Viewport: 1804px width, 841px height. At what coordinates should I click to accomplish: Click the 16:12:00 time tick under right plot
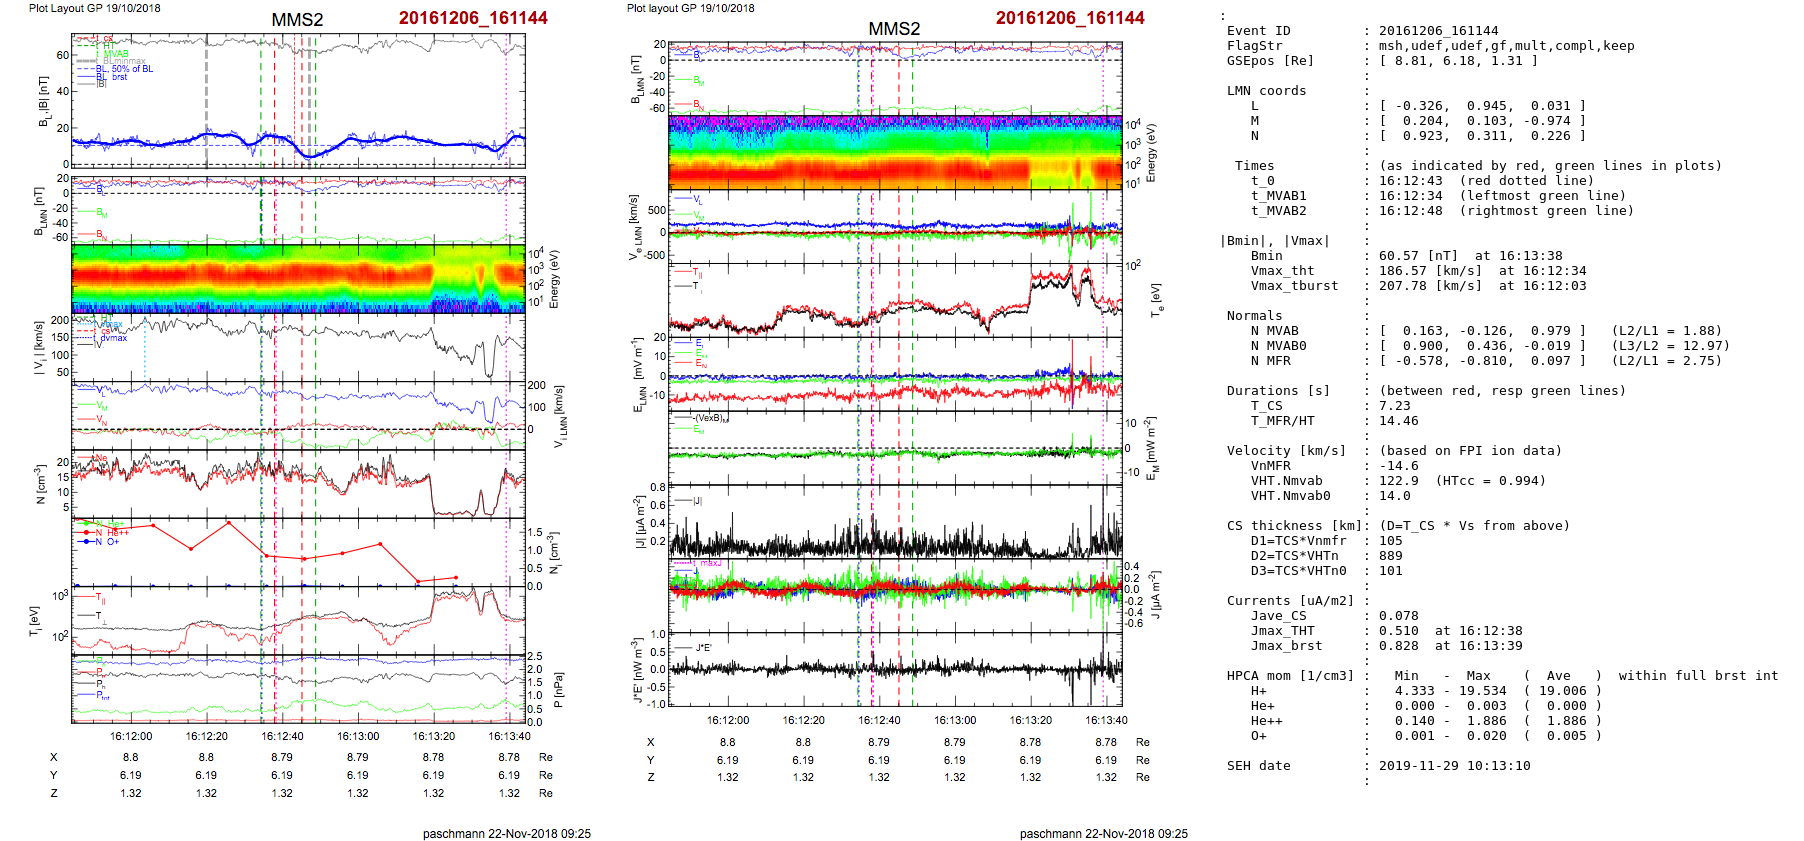pyautogui.click(x=728, y=720)
